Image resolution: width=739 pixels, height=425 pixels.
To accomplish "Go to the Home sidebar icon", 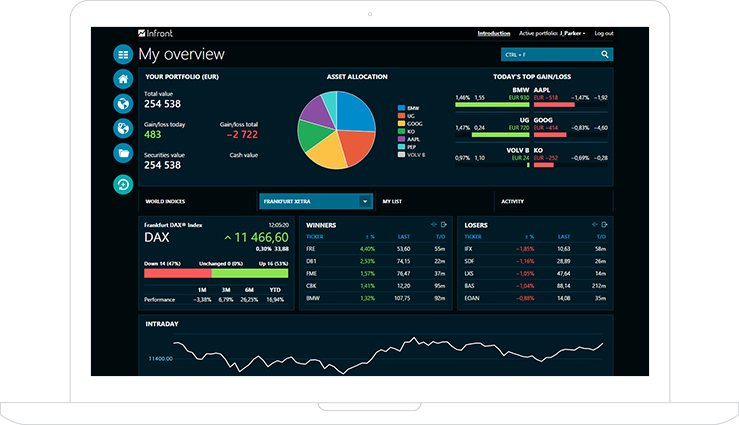I will coord(123,79).
